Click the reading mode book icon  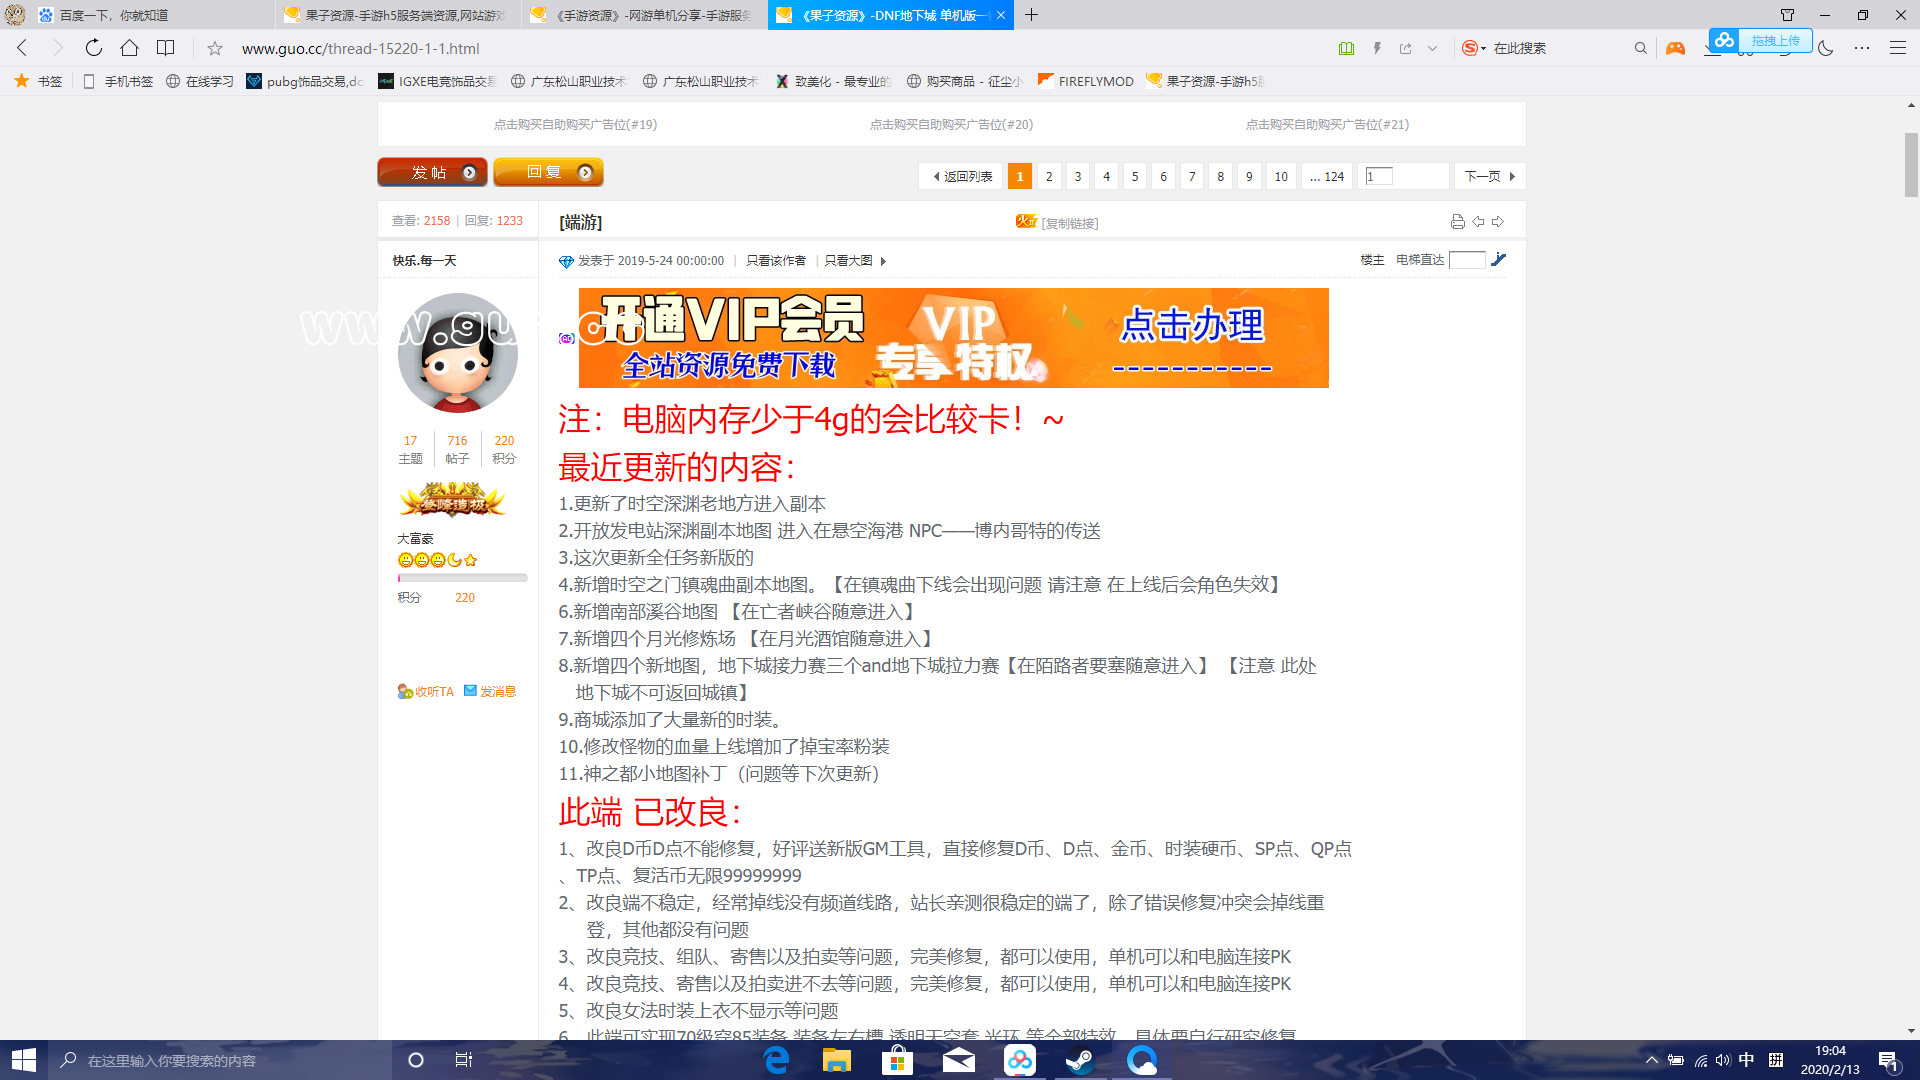pyautogui.click(x=1346, y=48)
